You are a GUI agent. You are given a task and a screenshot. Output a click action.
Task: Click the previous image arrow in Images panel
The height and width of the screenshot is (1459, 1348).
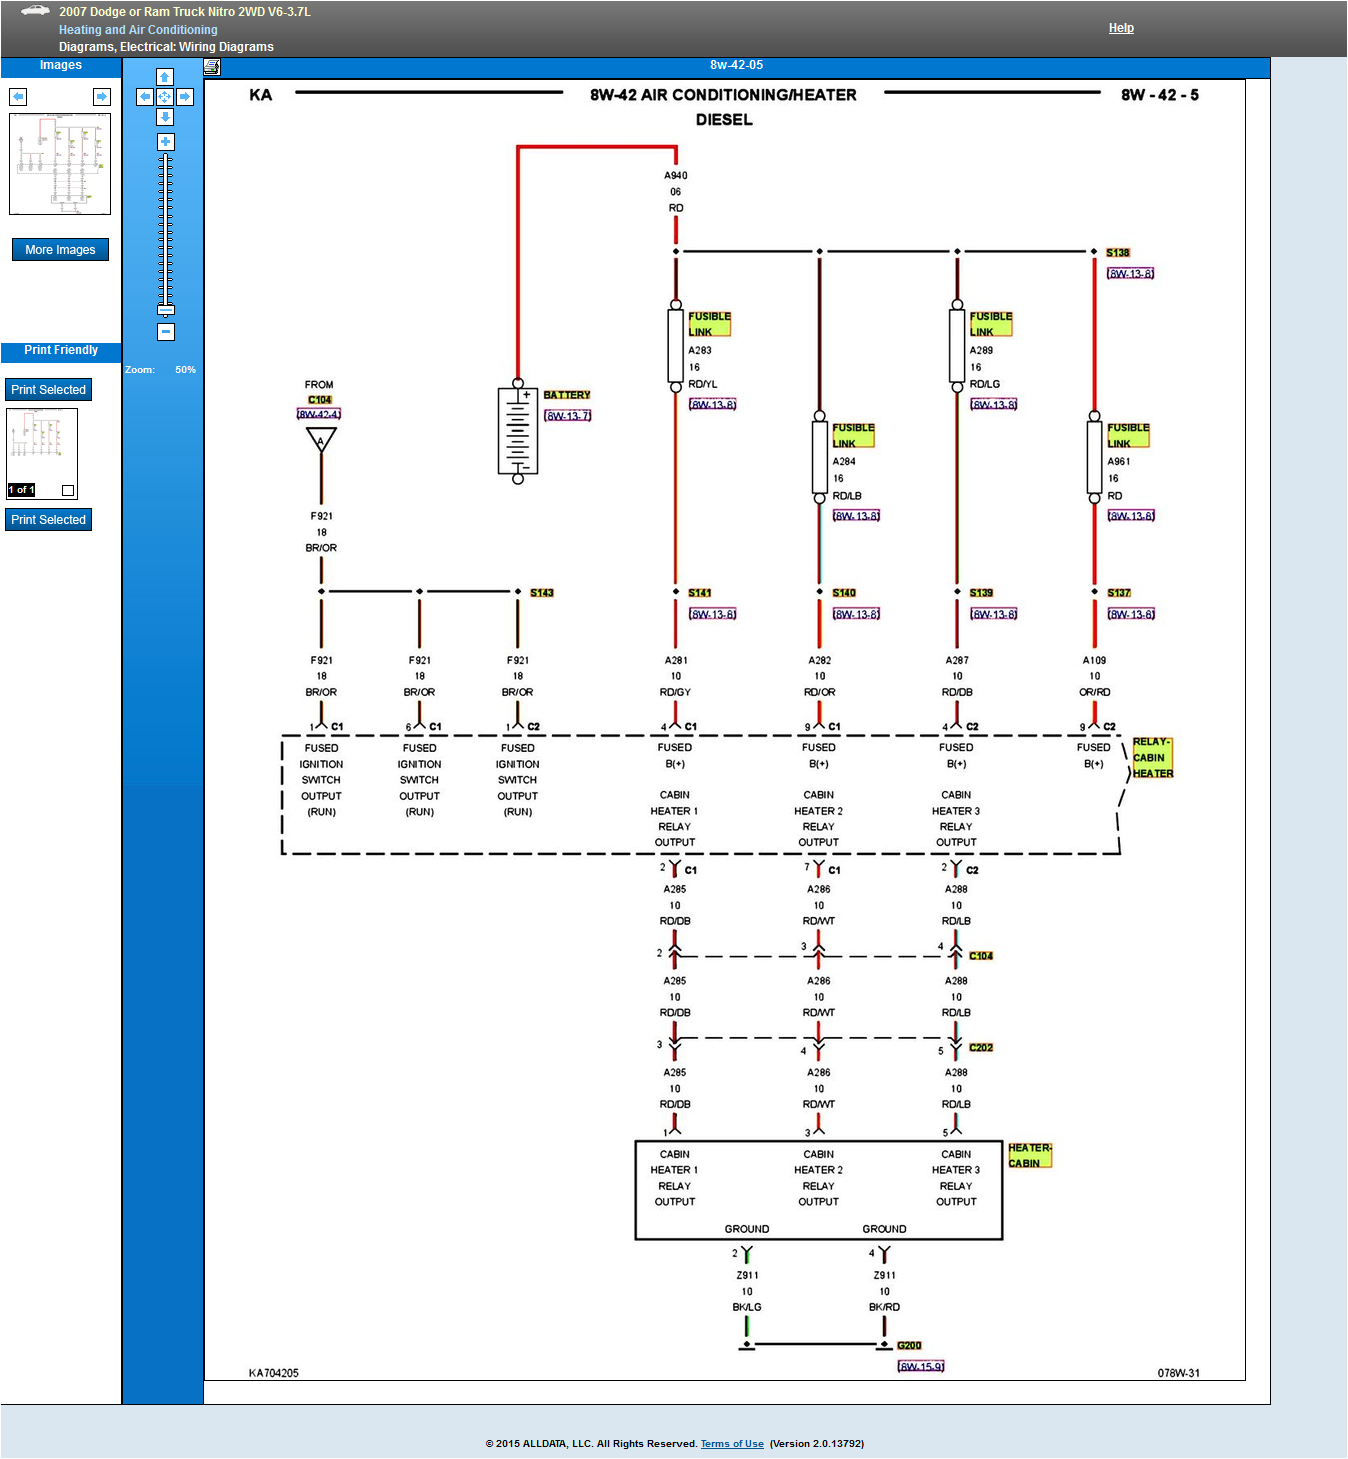(18, 96)
